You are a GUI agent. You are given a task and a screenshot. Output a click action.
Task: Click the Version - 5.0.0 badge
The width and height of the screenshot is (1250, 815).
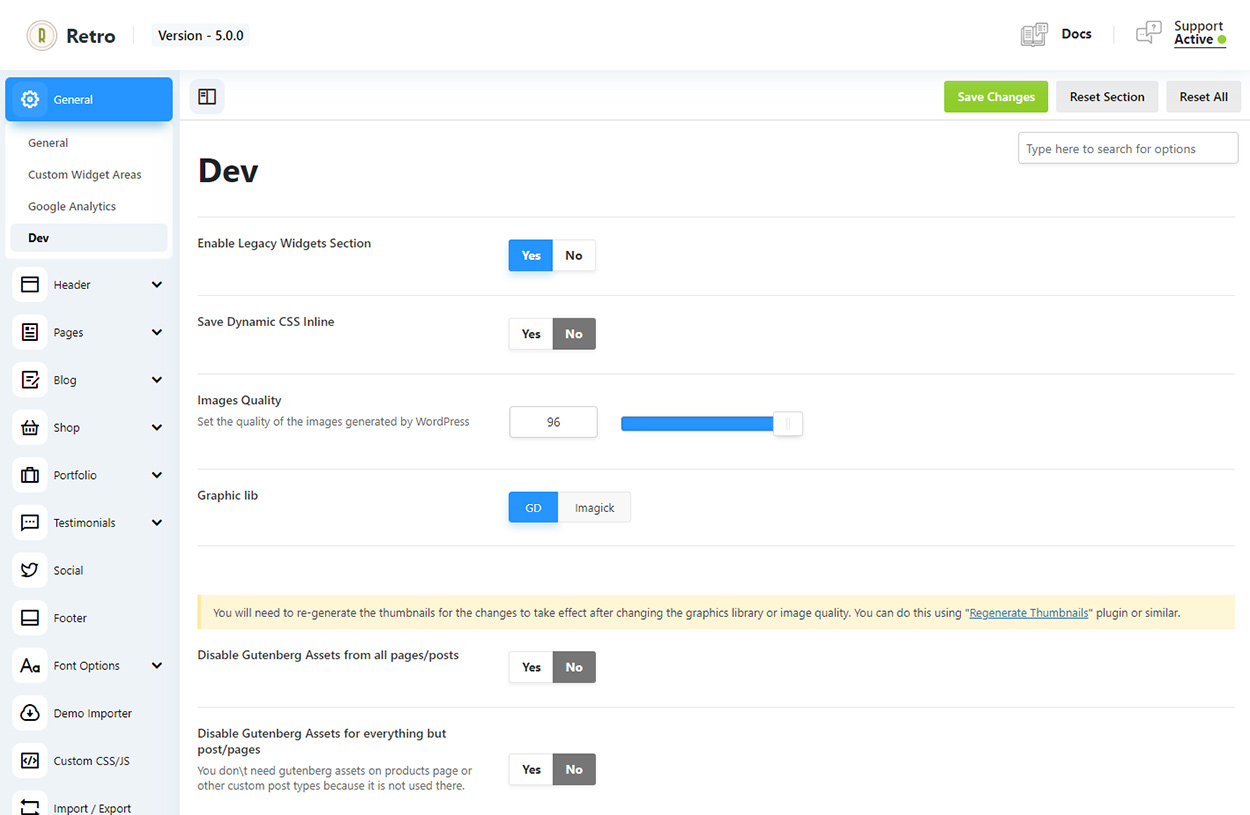point(201,35)
